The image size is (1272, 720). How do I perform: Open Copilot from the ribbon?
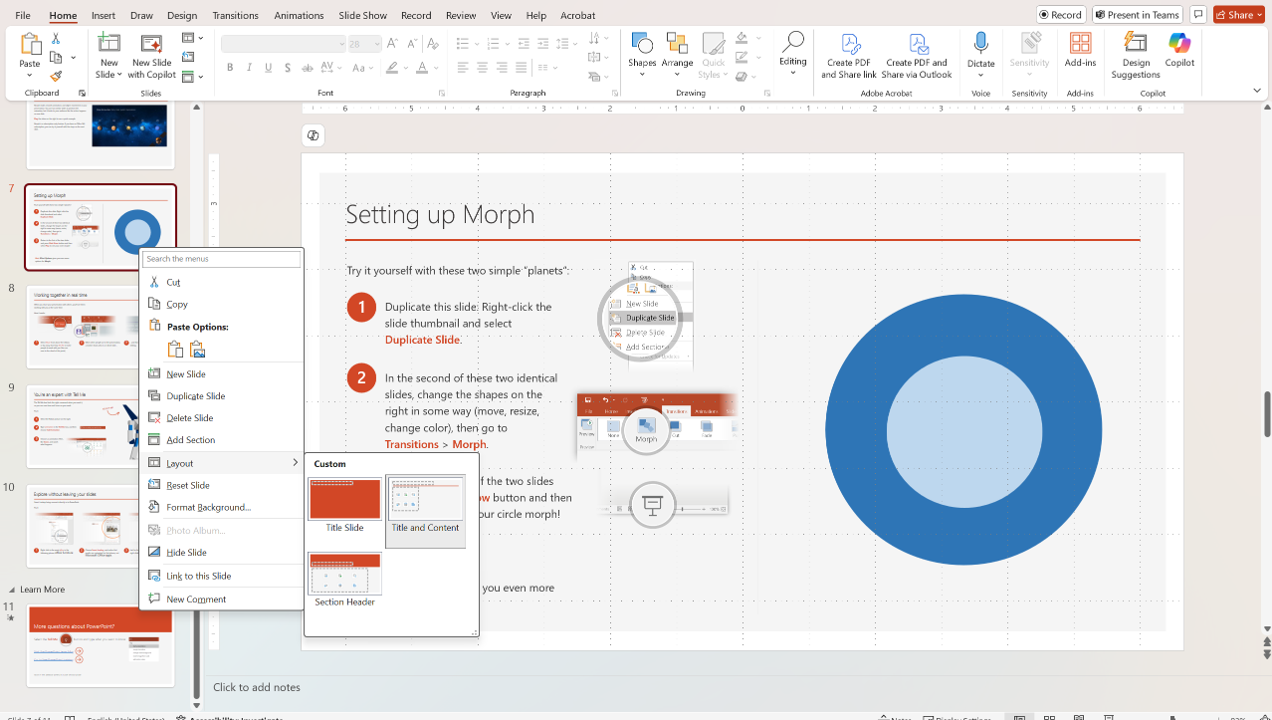pos(1179,44)
